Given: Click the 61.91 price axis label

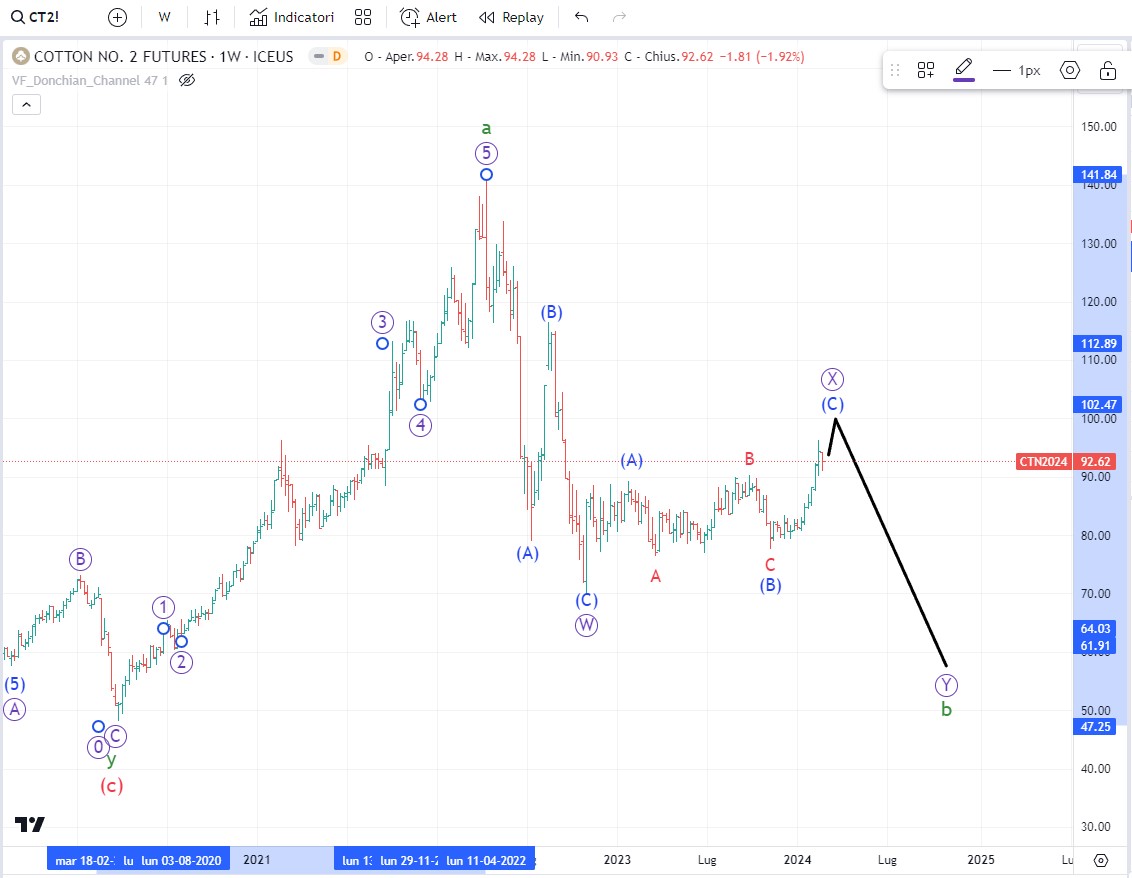Looking at the screenshot, I should (x=1095, y=646).
